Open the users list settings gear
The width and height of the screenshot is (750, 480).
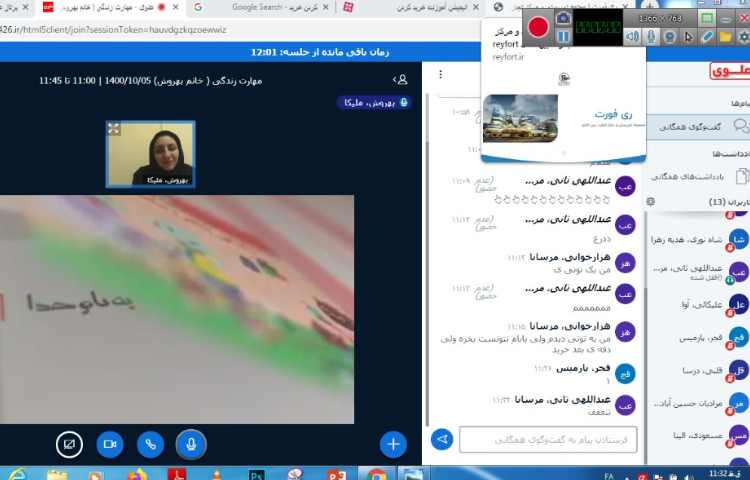pos(651,202)
